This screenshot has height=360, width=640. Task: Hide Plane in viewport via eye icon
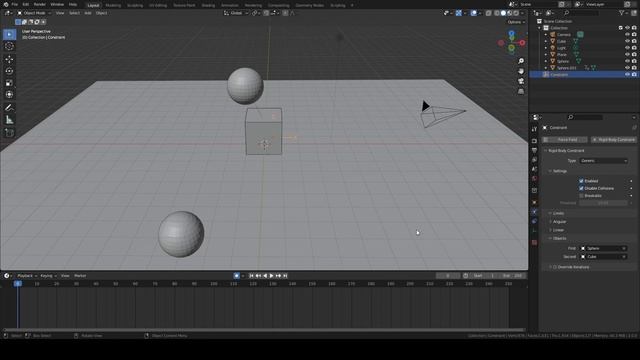[627, 54]
